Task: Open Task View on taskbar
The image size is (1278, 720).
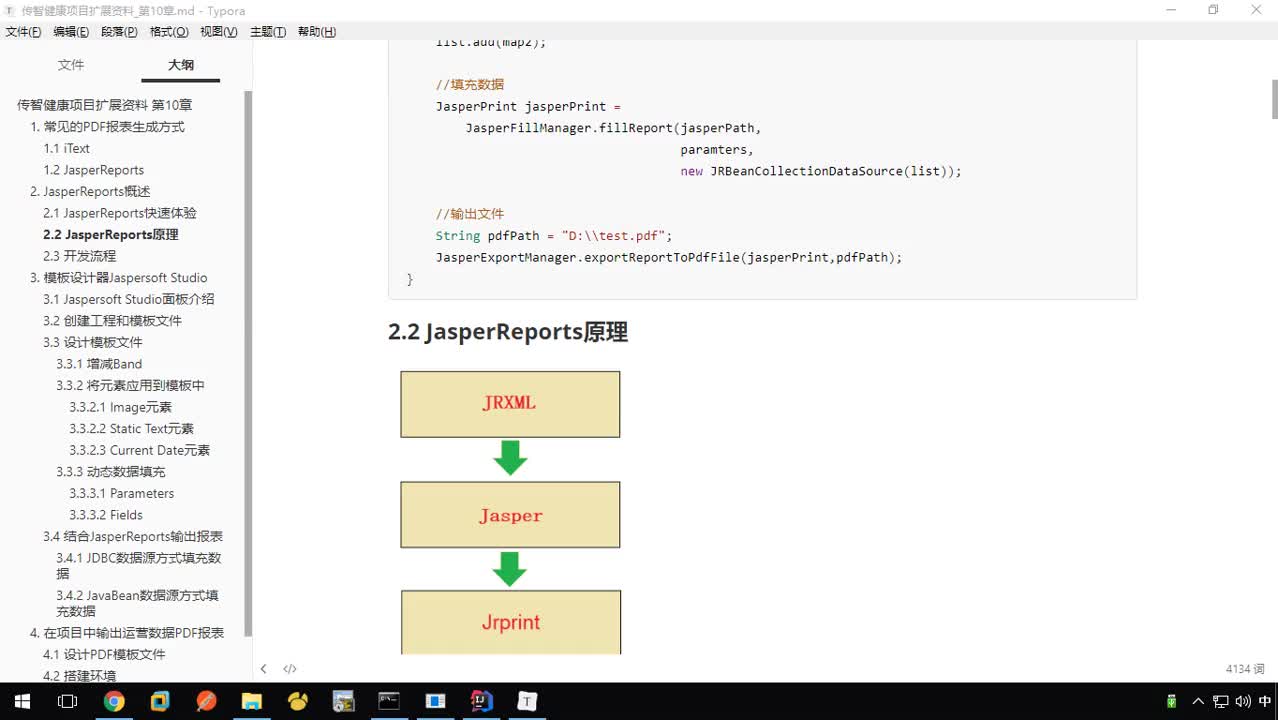Action: 67,701
